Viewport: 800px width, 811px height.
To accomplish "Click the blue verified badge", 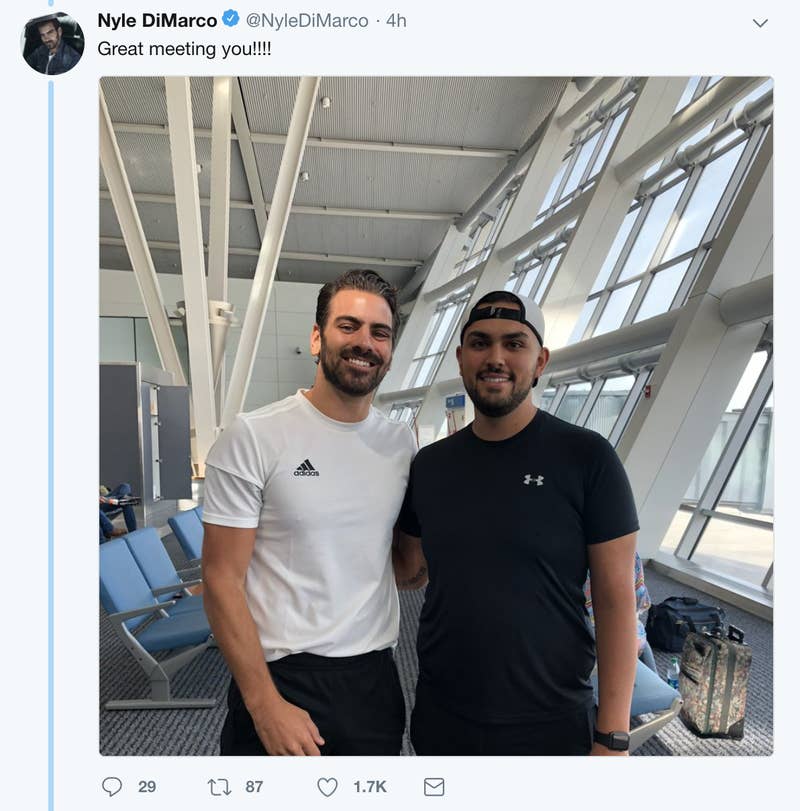I will coord(231,20).
